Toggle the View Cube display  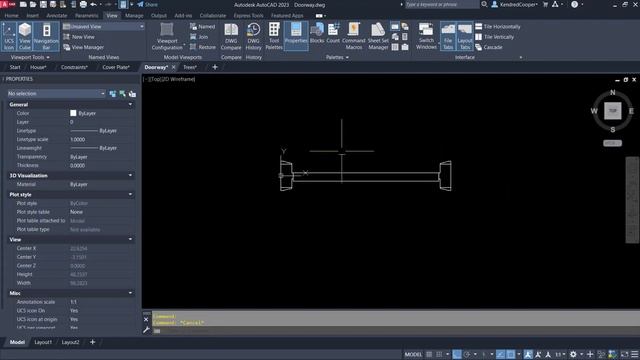pyautogui.click(x=25, y=36)
